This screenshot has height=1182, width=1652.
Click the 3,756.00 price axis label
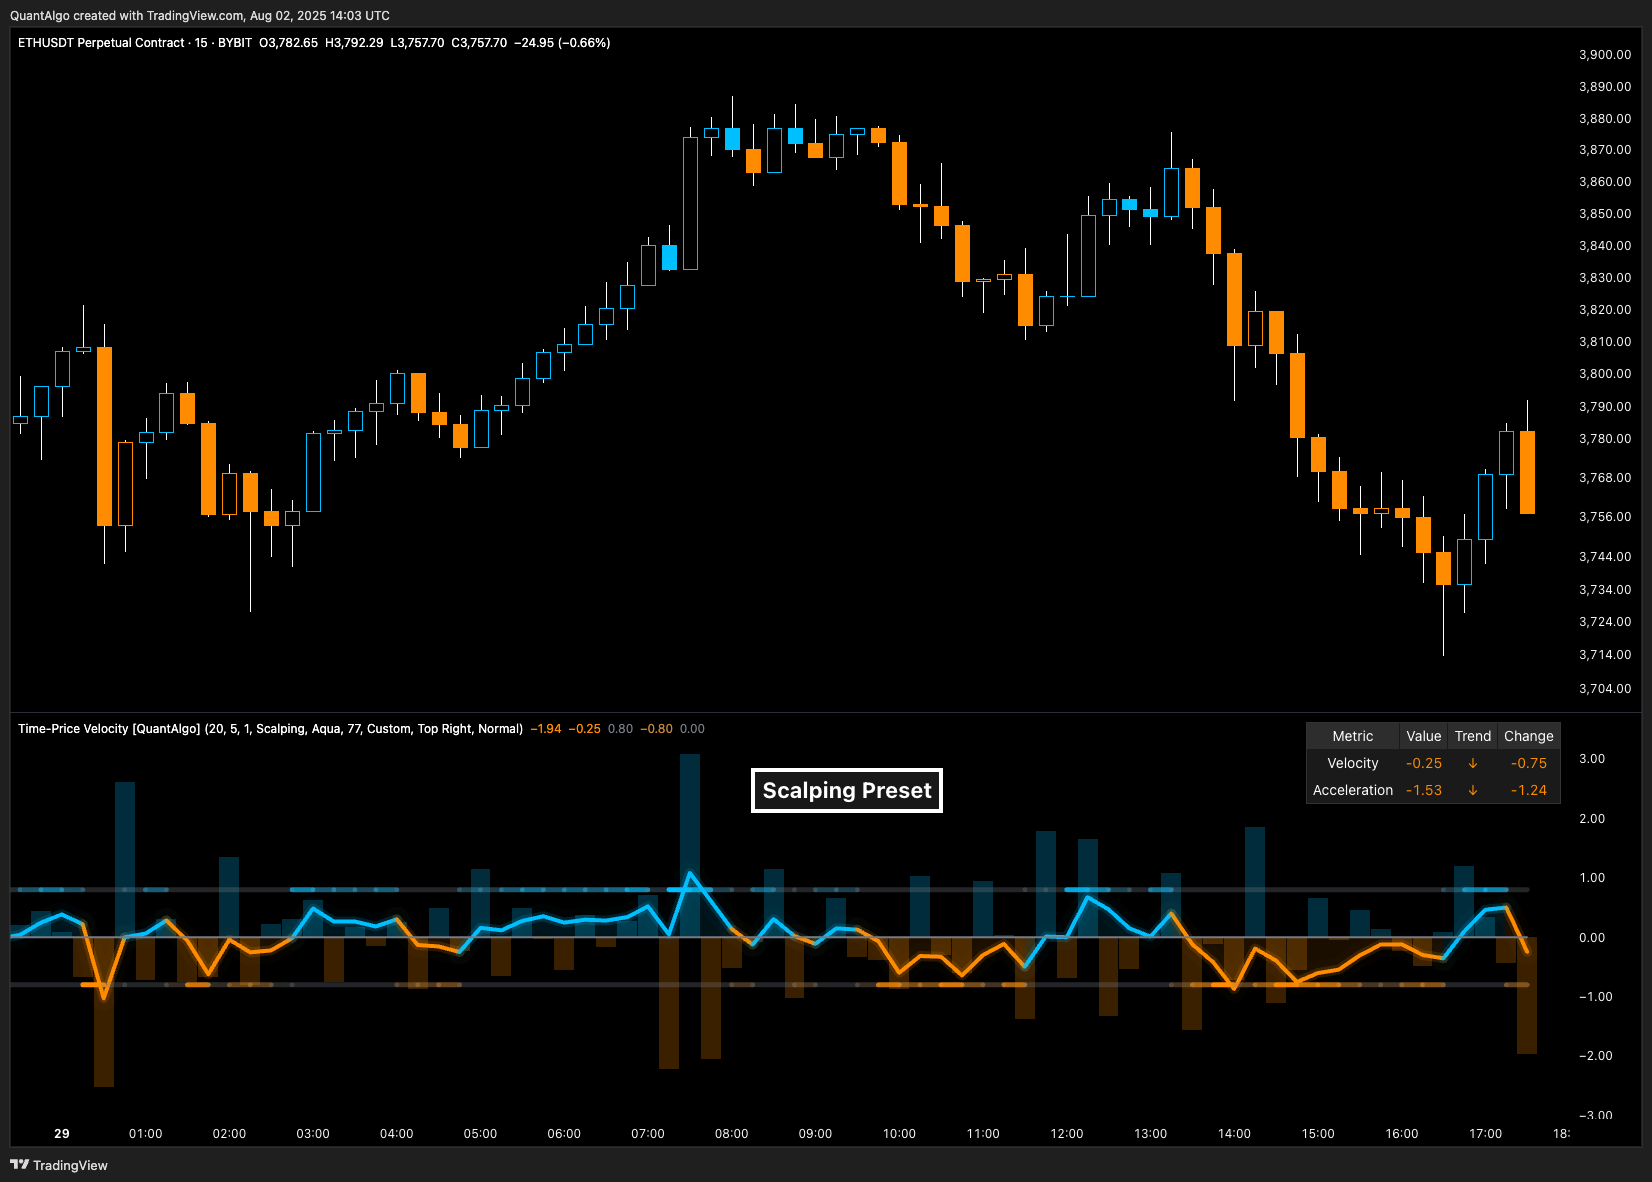1605,517
